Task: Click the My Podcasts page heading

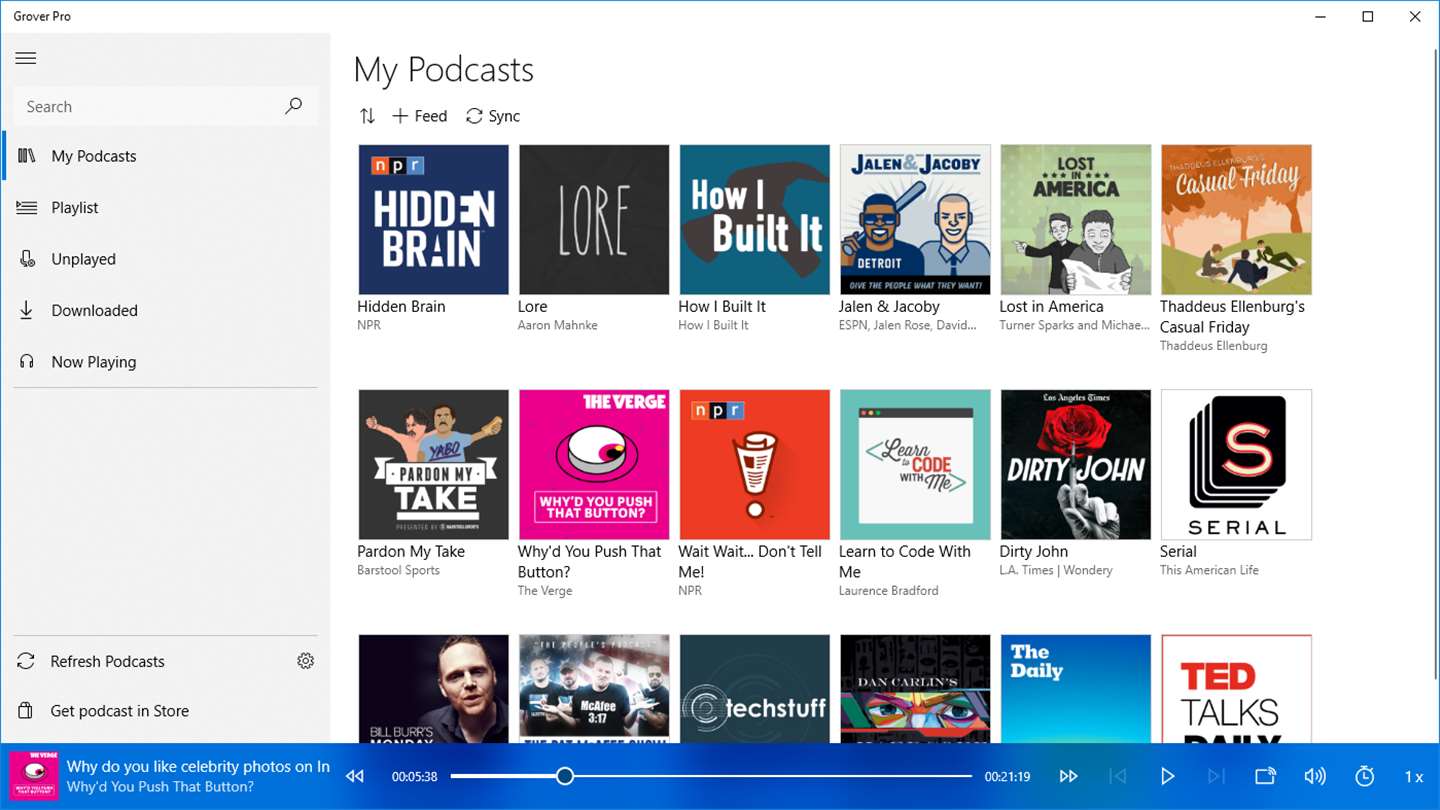Action: pos(444,69)
